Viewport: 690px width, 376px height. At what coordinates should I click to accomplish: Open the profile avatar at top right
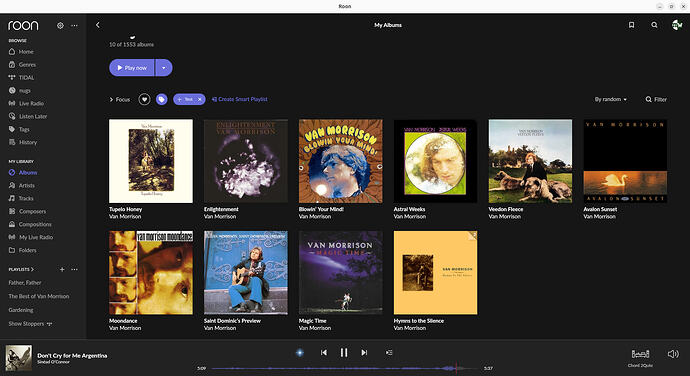pos(677,25)
